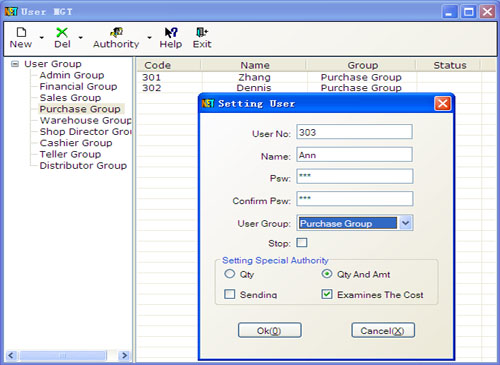Image resolution: width=500 pixels, height=365 pixels.
Task: Select the Qty And Amt radio button
Action: [x=327, y=274]
